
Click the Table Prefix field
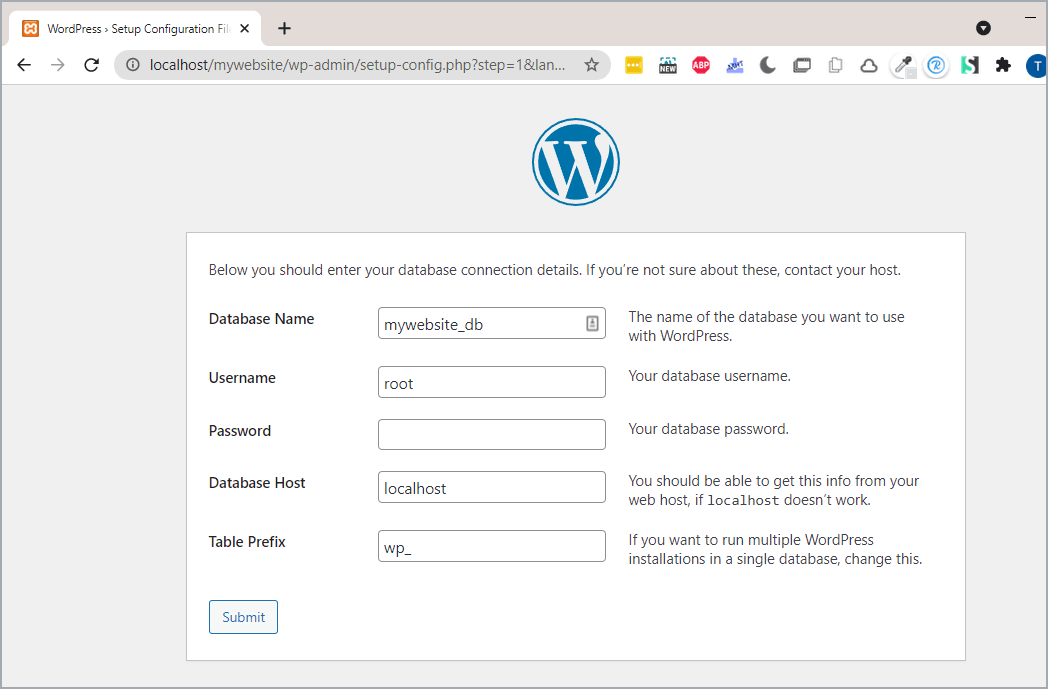(491, 546)
